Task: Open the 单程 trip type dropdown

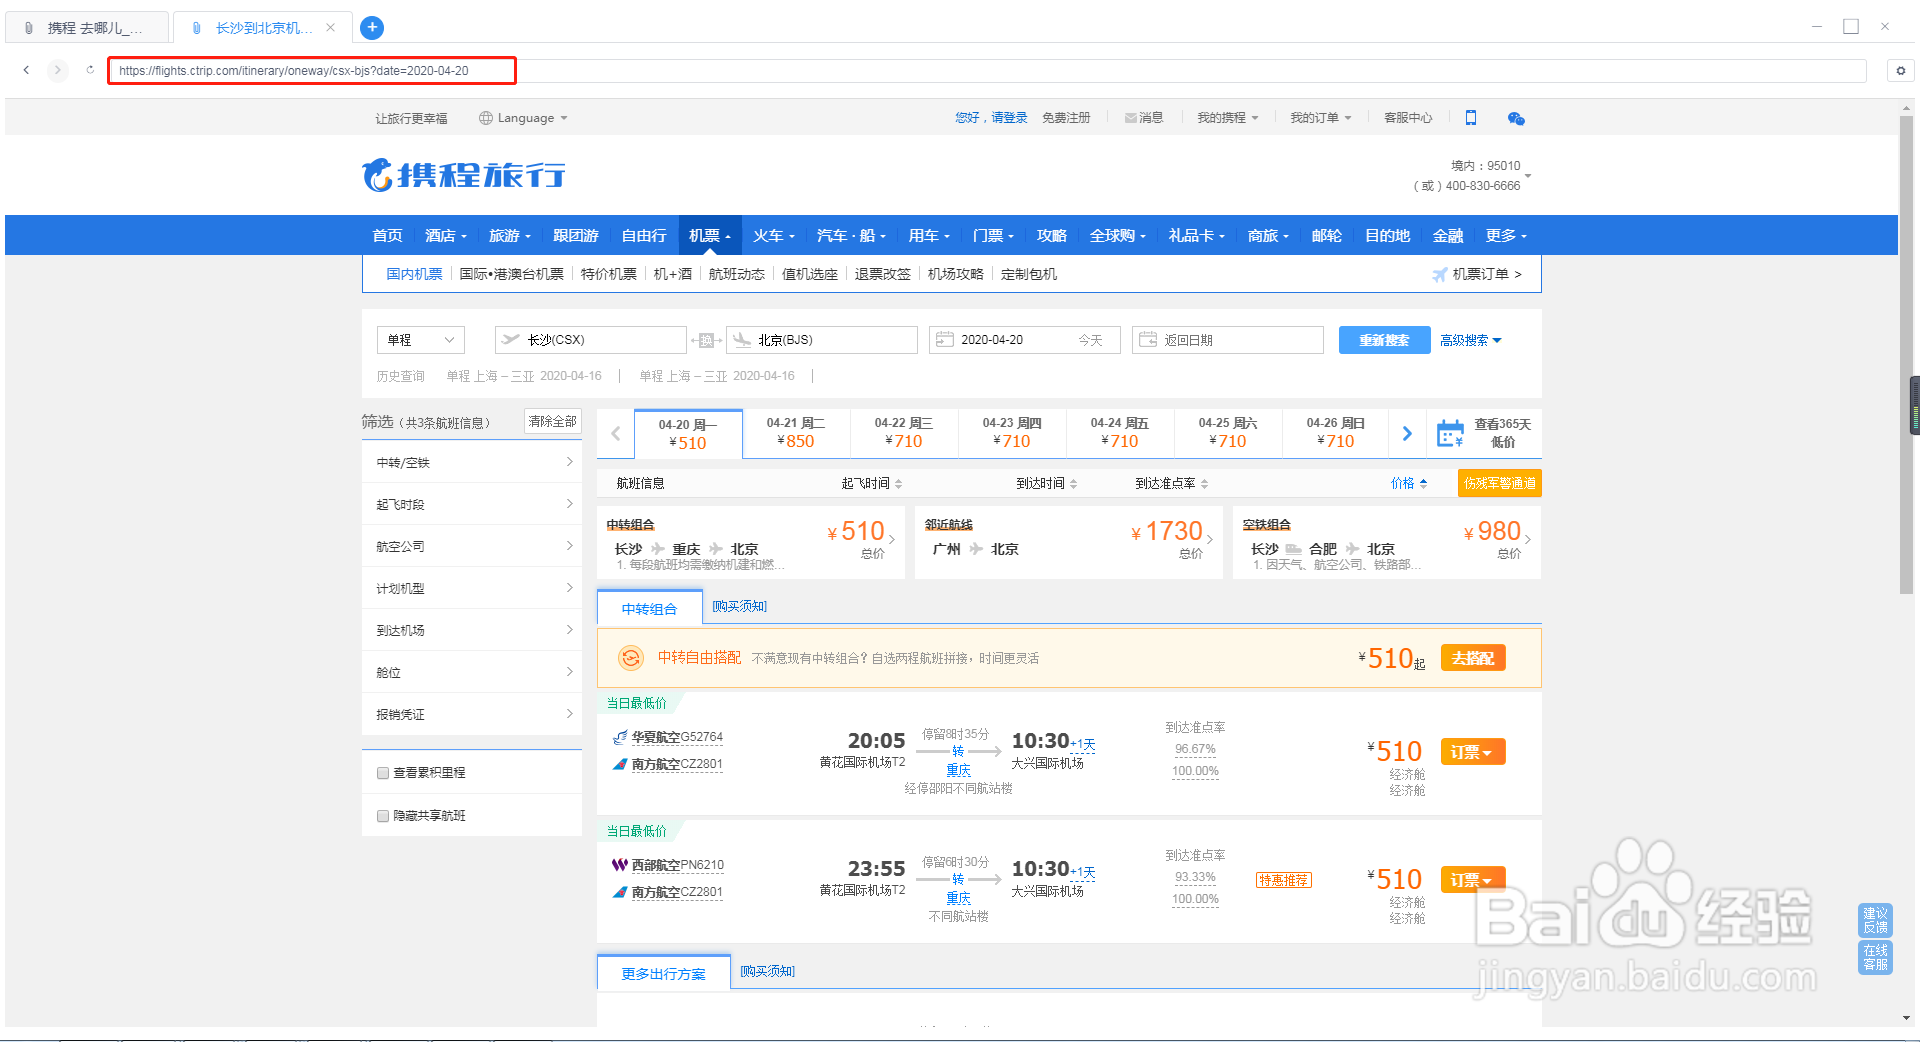Action: pyautogui.click(x=421, y=340)
